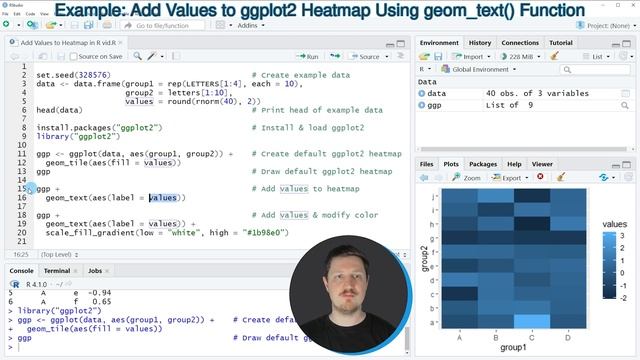Click Load workspace icon in Environment pane
This screenshot has height=360, width=640.
424,56
